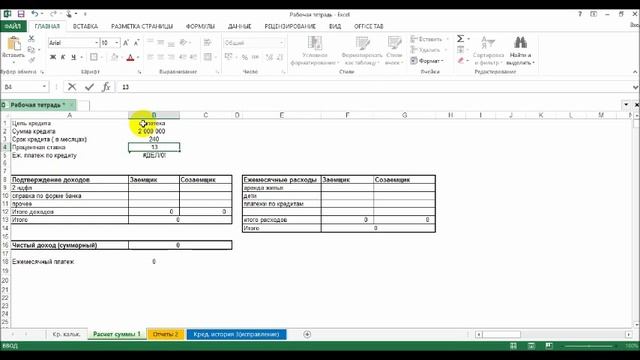Clear contents using the eraser icon

coord(461,60)
